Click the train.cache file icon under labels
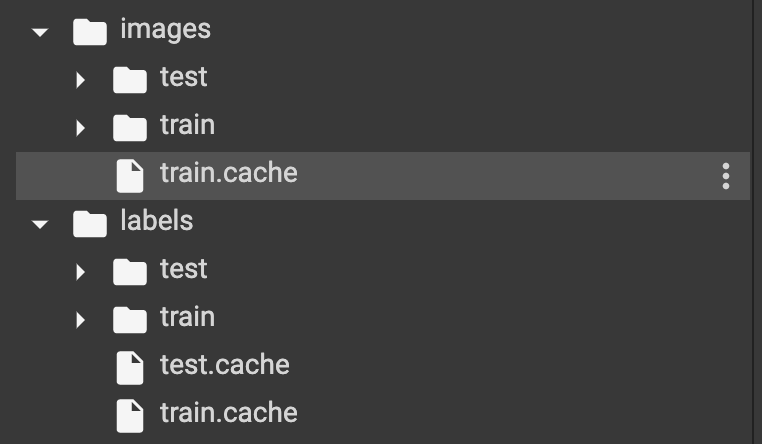This screenshot has height=444, width=762. click(x=130, y=415)
